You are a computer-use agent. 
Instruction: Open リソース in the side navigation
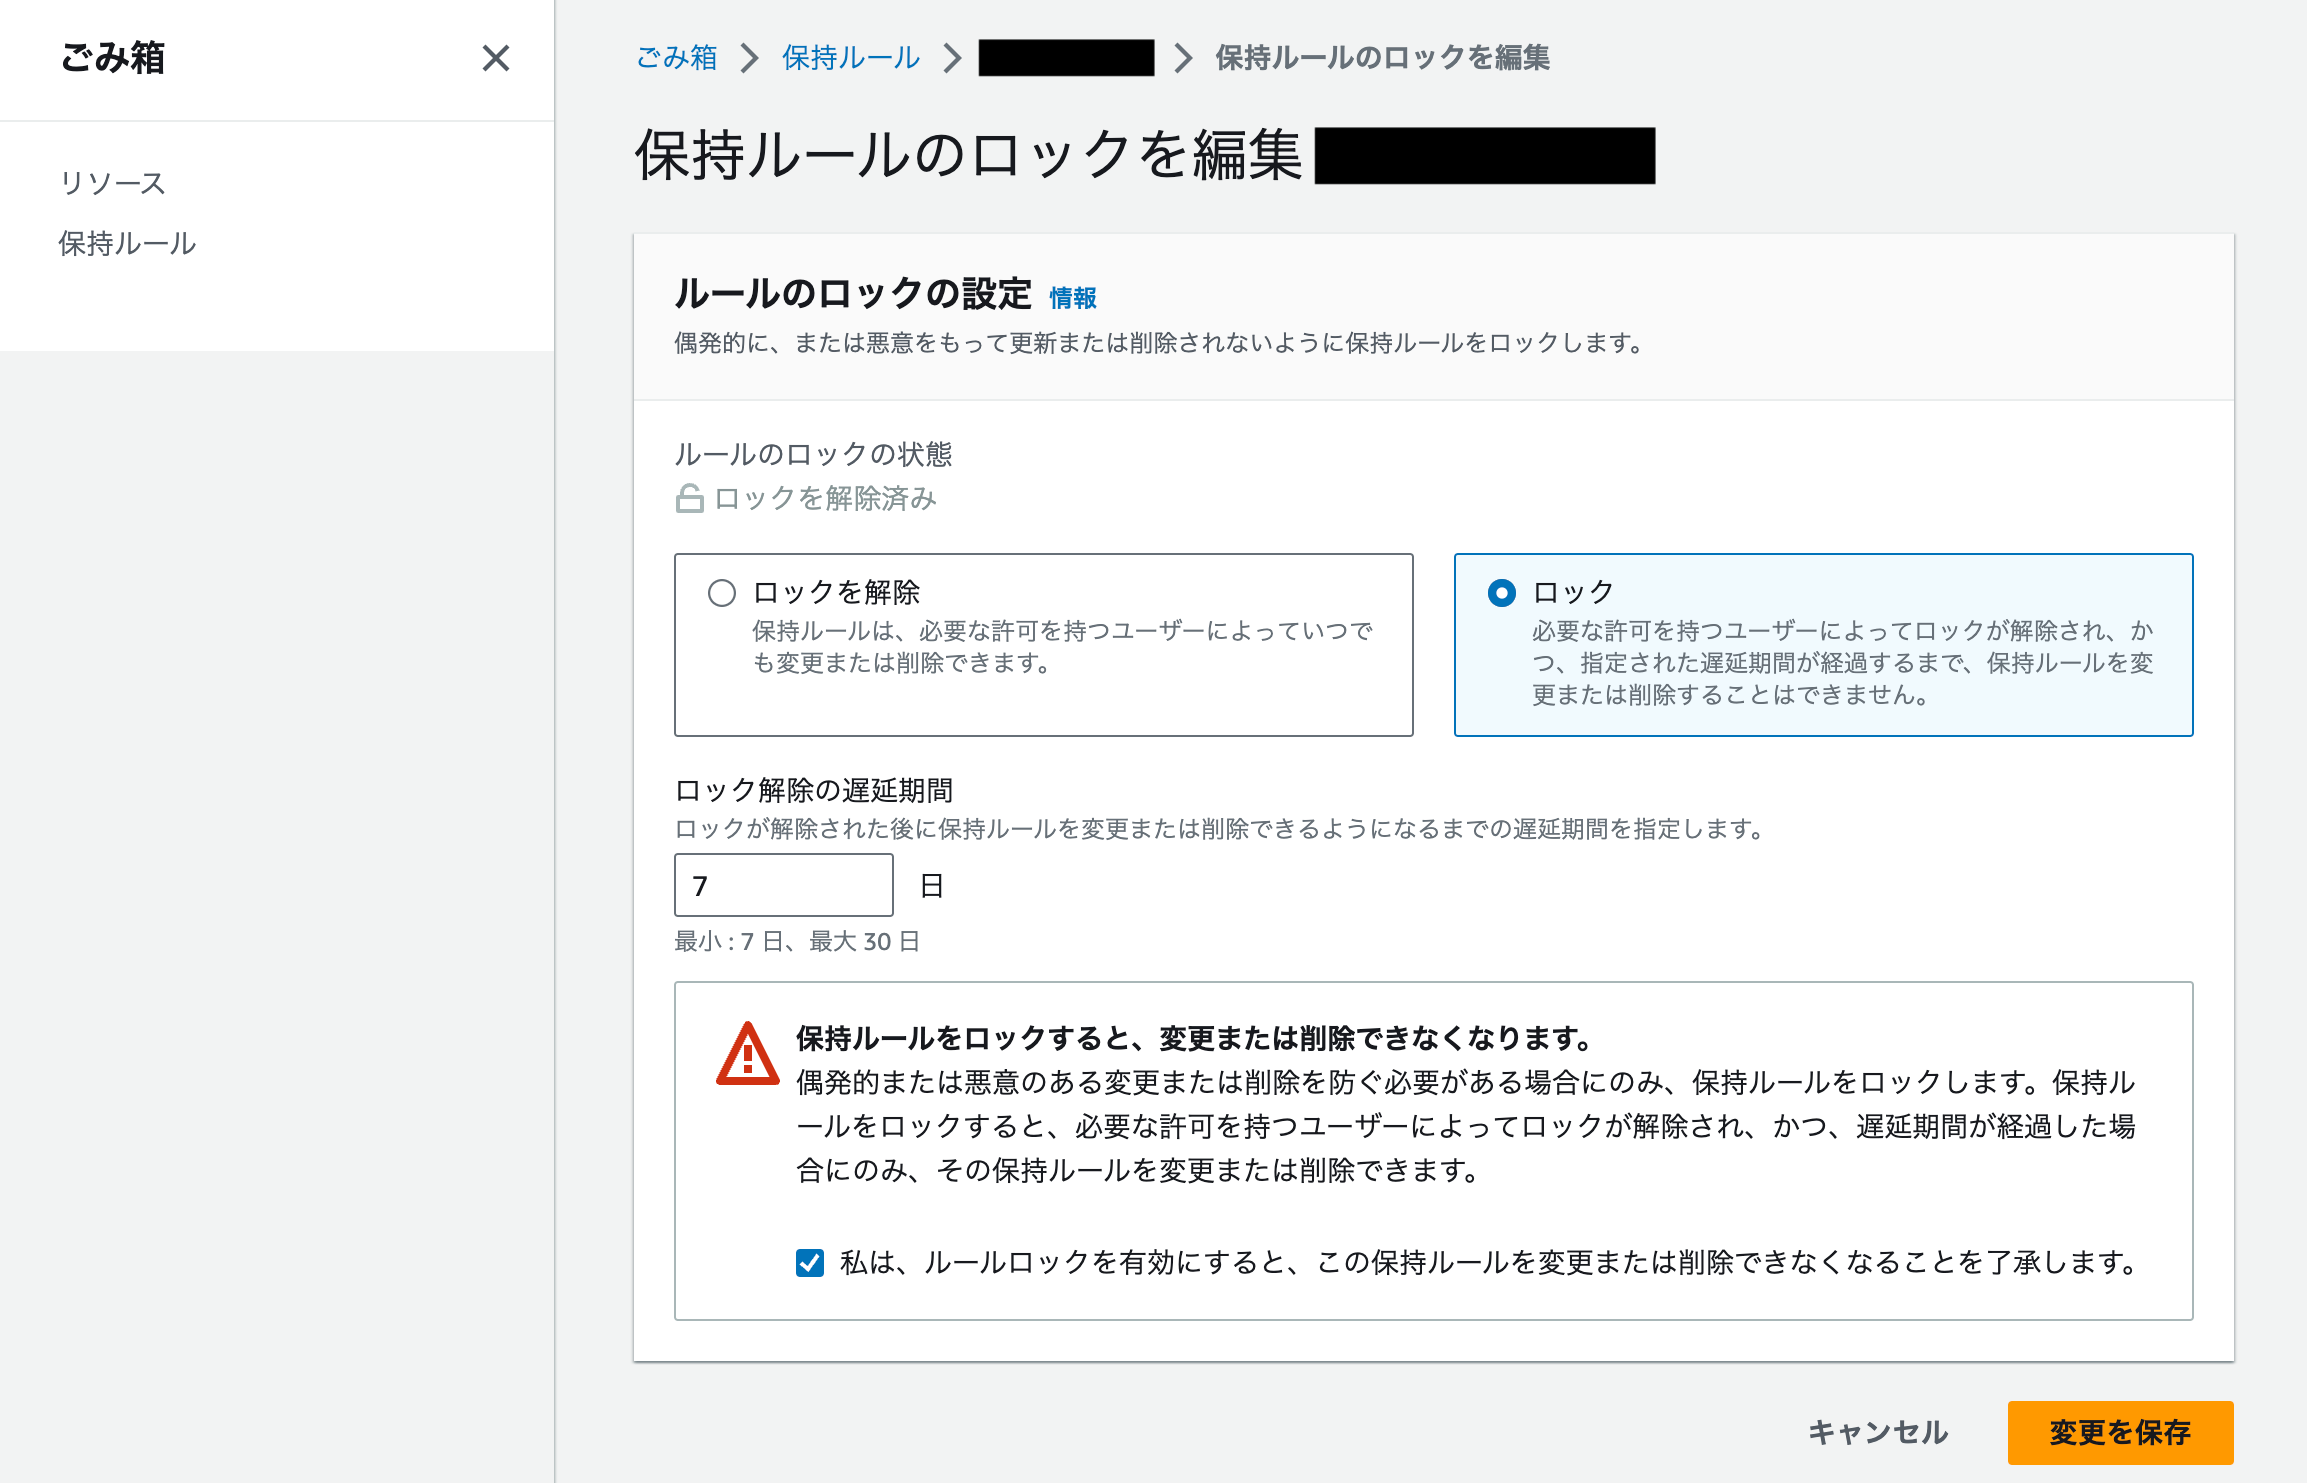click(112, 183)
